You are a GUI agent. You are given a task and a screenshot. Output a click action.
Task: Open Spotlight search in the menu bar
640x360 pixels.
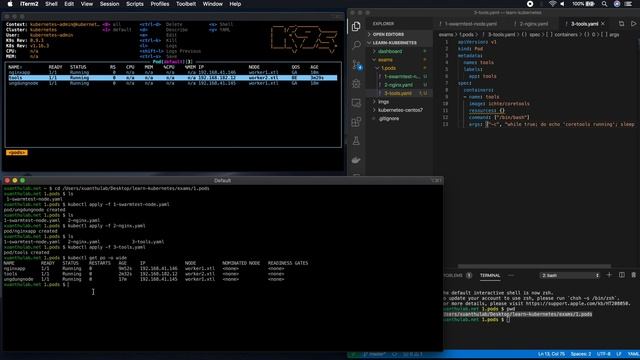(604, 4)
